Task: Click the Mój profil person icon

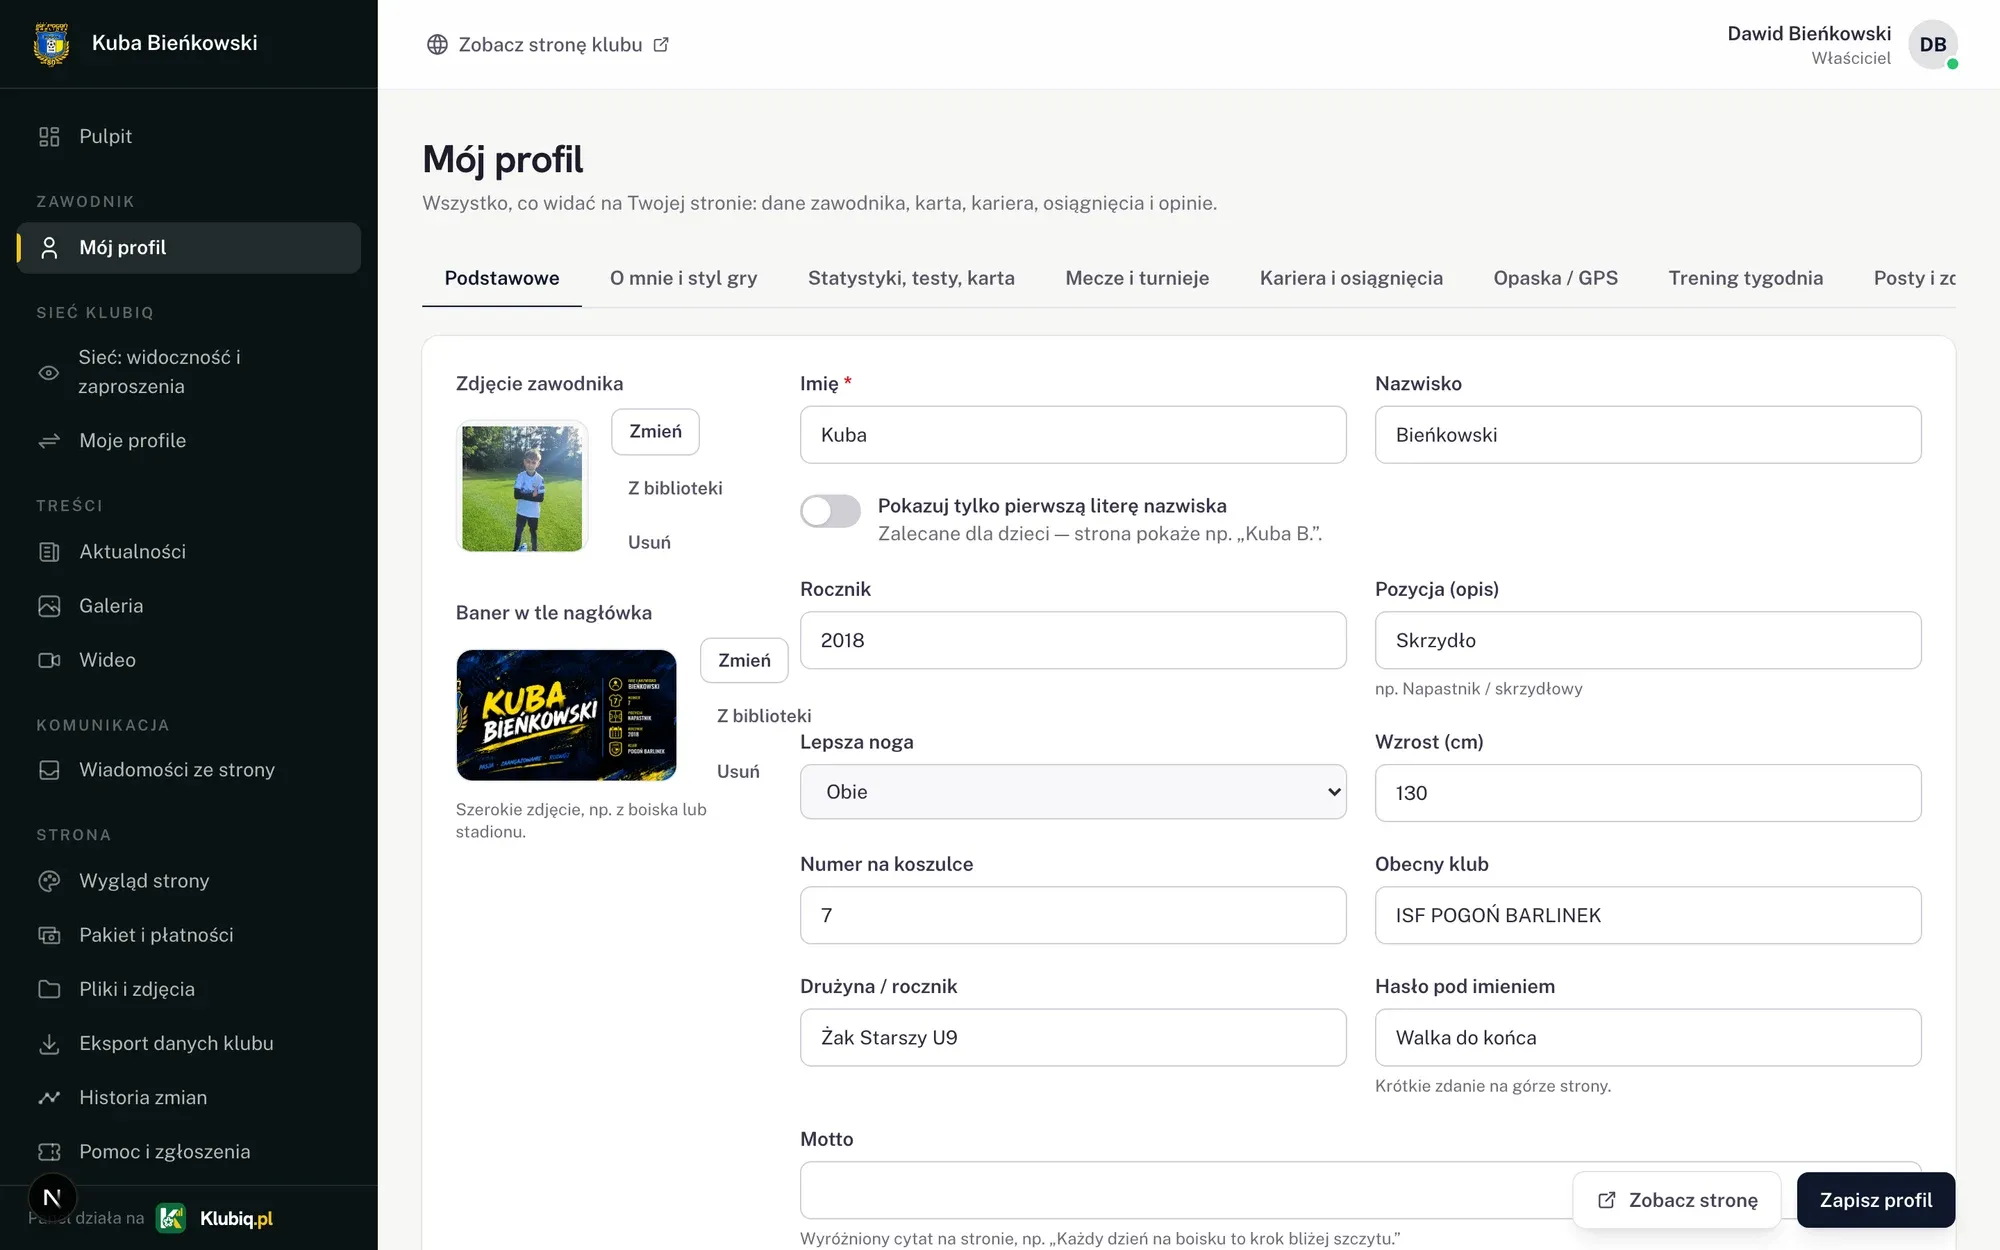Action: point(49,248)
